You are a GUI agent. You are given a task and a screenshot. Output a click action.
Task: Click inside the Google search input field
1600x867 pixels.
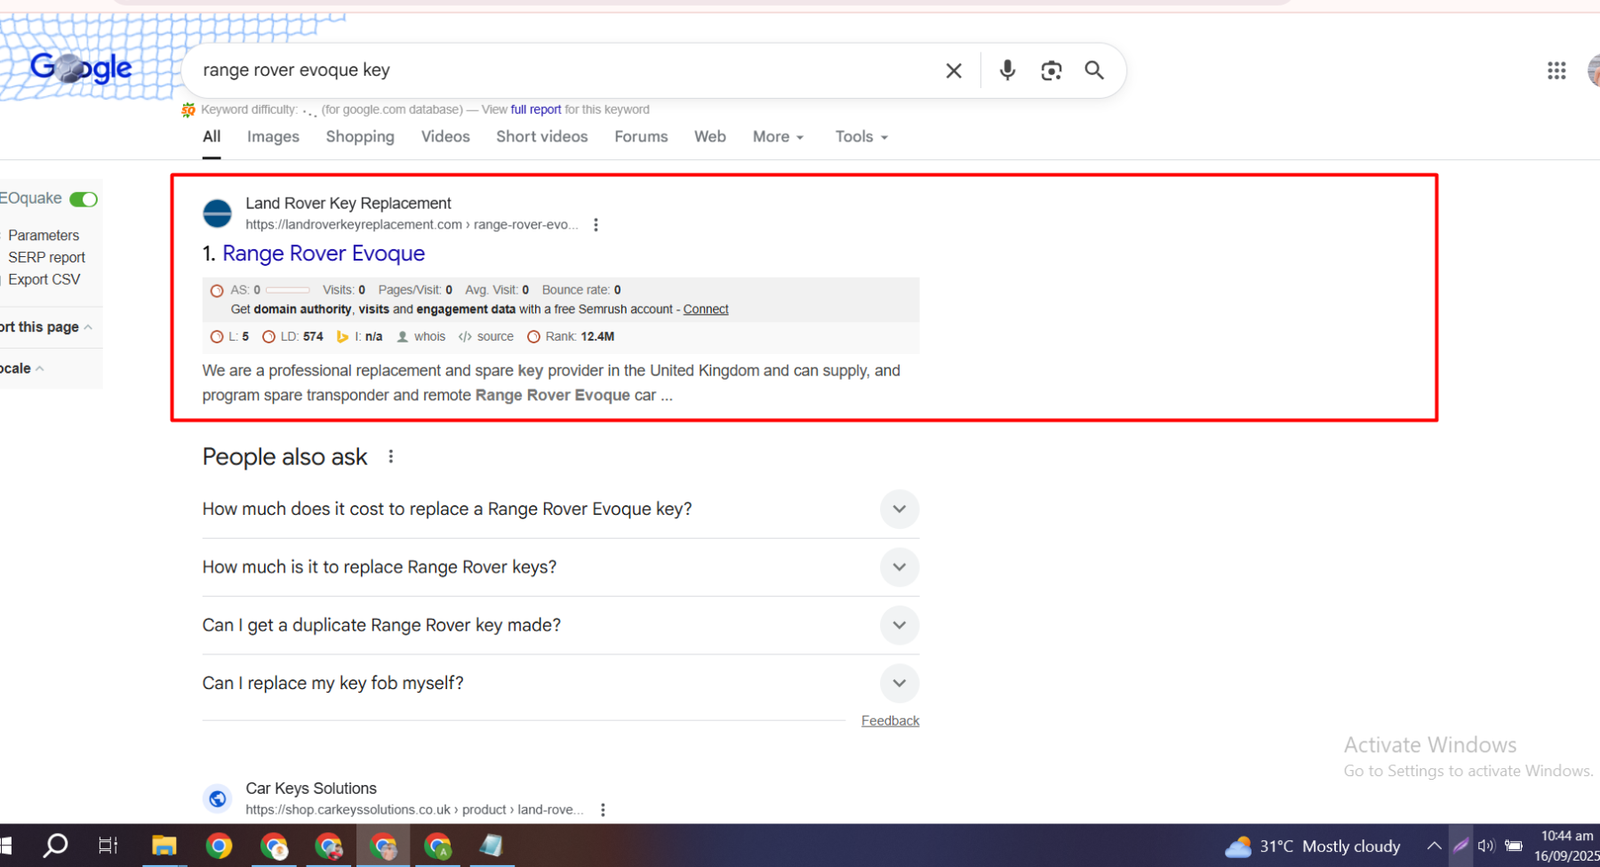click(x=560, y=70)
